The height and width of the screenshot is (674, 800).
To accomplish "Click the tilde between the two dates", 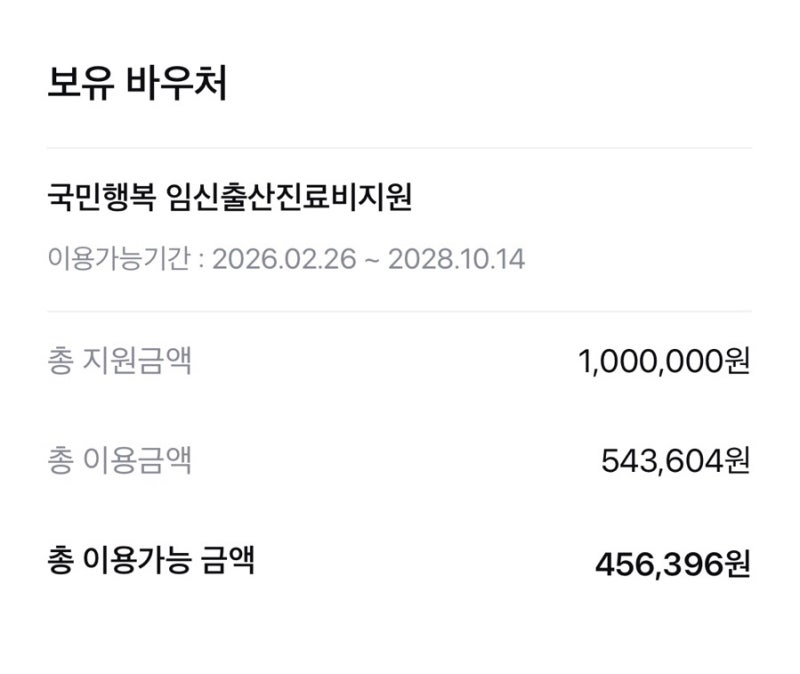I will click(x=372, y=260).
